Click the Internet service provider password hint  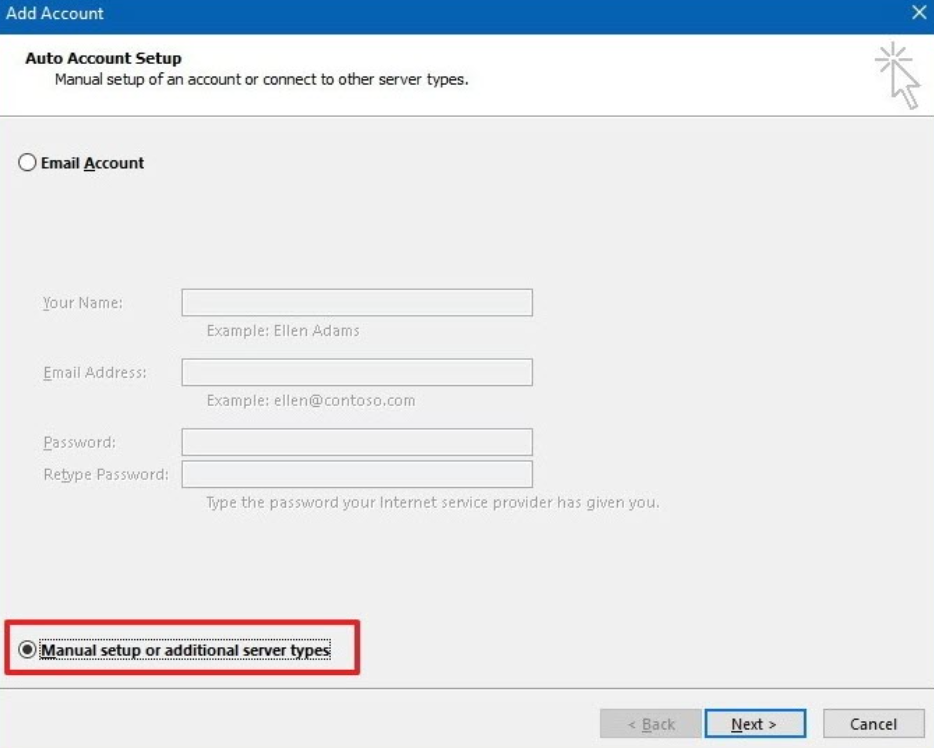click(x=432, y=502)
